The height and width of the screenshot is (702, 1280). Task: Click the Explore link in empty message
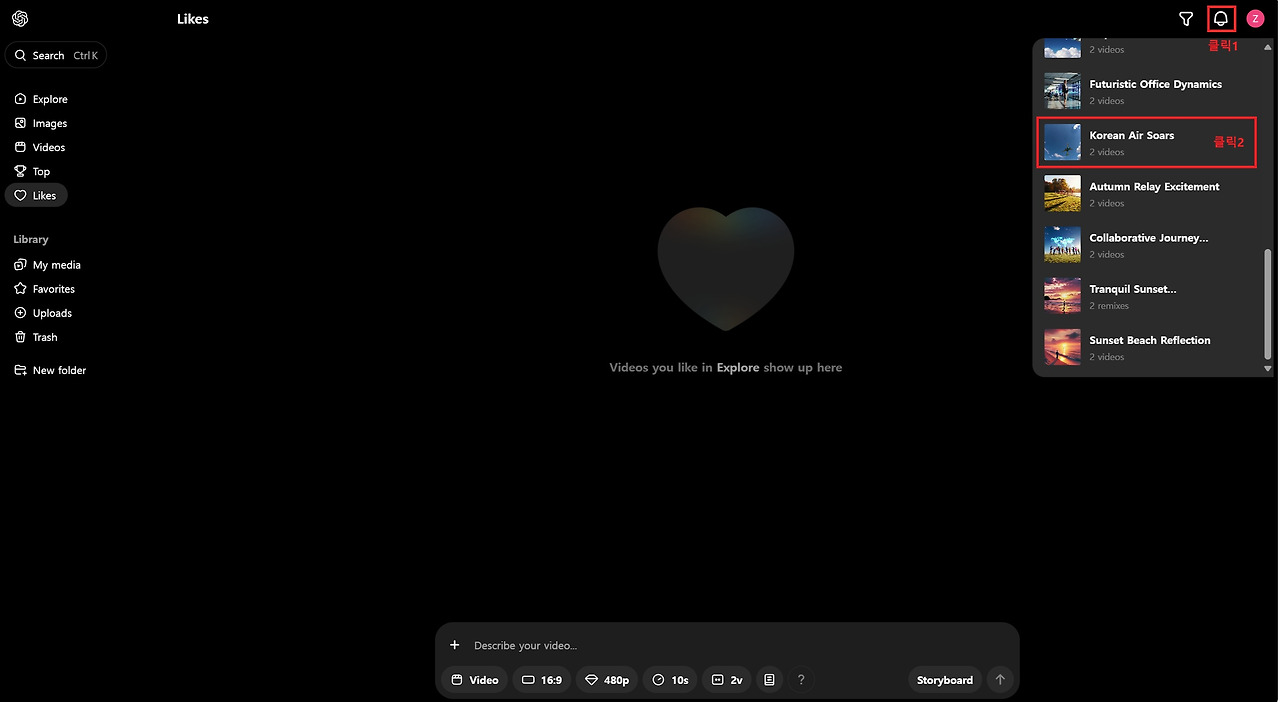(x=738, y=368)
